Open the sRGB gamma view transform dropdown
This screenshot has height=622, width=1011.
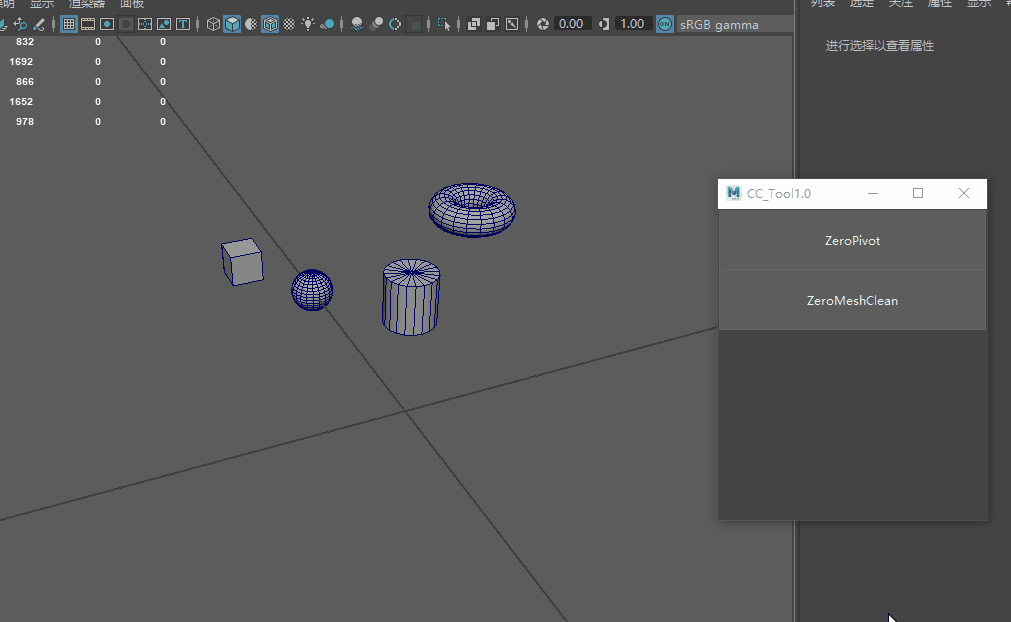pos(718,24)
